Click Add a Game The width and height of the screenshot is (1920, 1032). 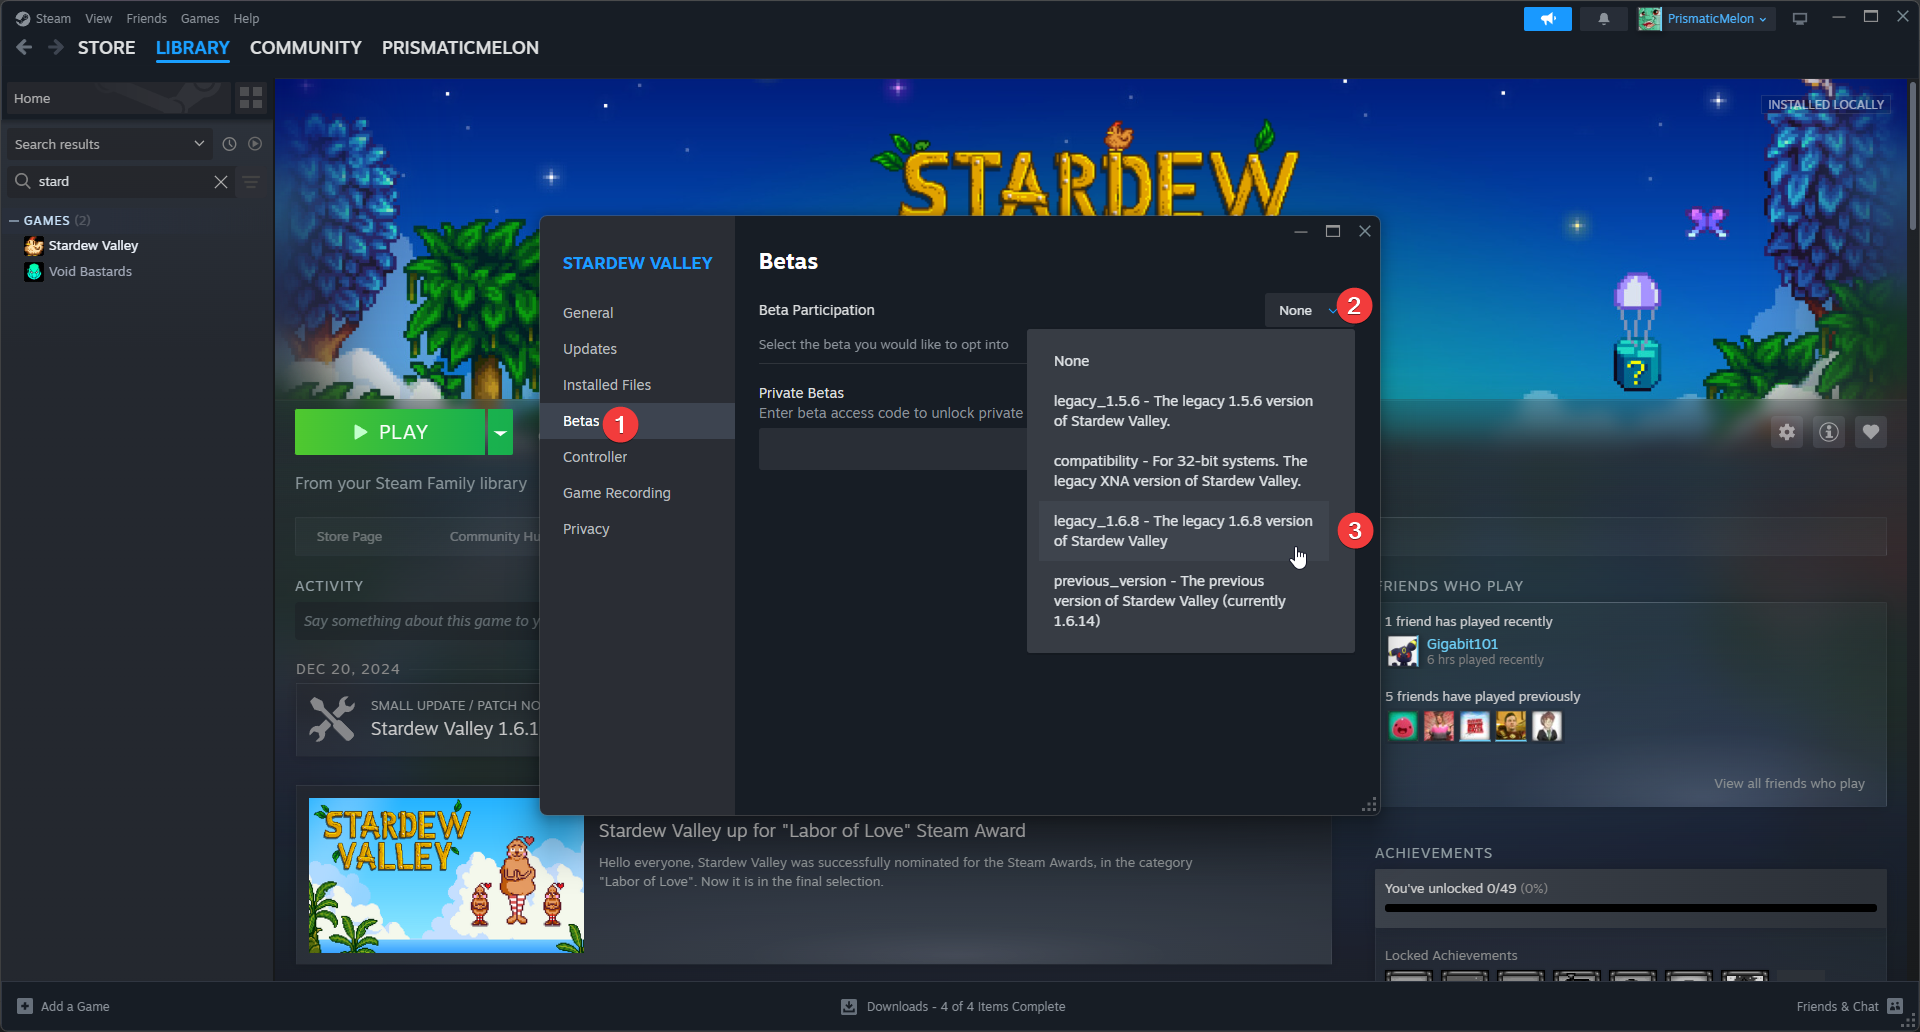[64, 1006]
